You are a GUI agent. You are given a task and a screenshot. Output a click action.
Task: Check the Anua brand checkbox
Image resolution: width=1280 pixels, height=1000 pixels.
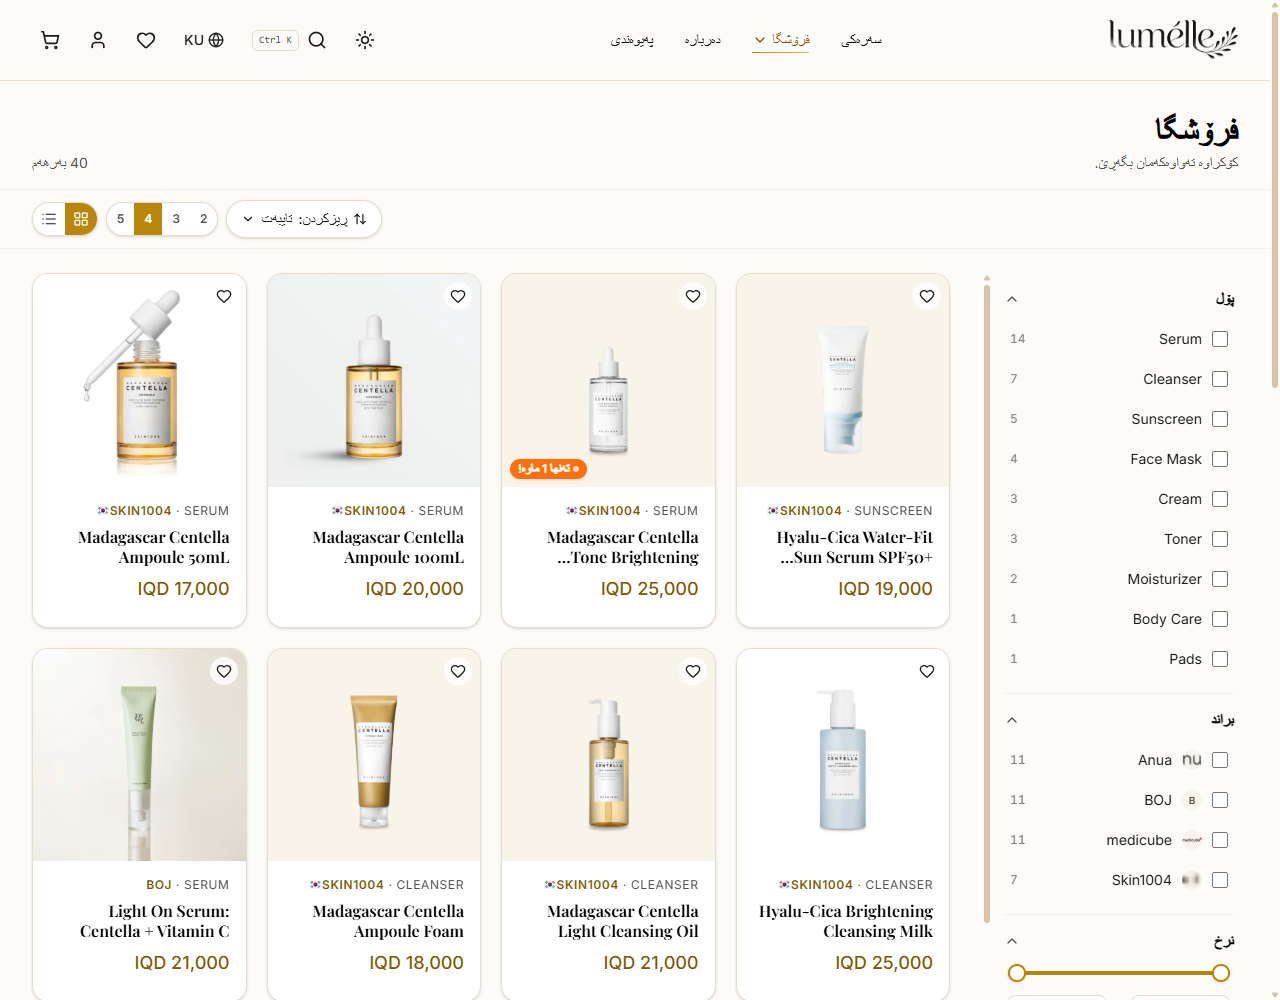[1220, 760]
